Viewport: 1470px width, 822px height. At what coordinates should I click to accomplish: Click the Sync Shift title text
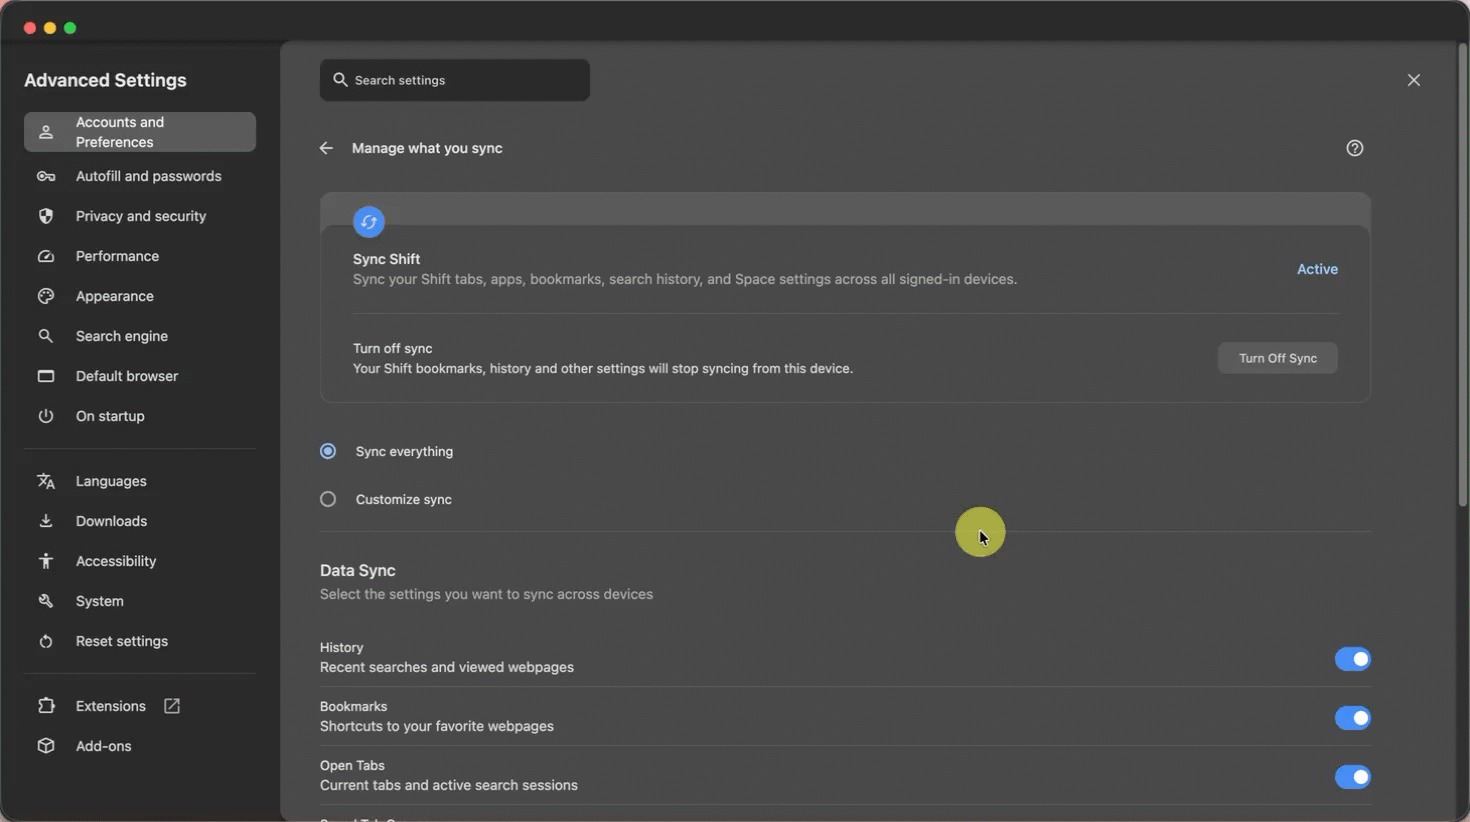click(x=386, y=259)
